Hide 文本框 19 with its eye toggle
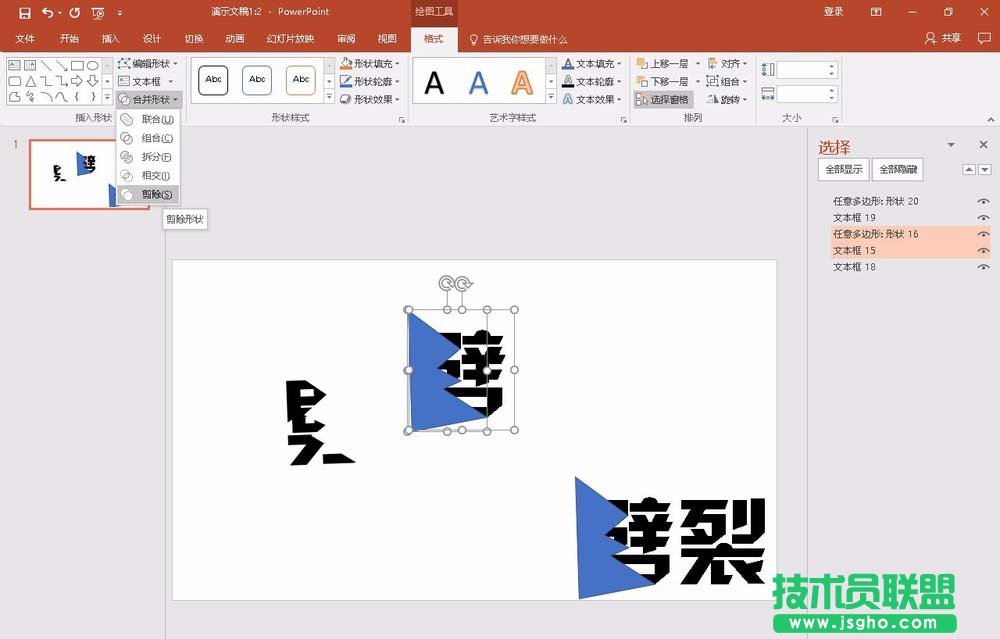 pyautogui.click(x=981, y=218)
